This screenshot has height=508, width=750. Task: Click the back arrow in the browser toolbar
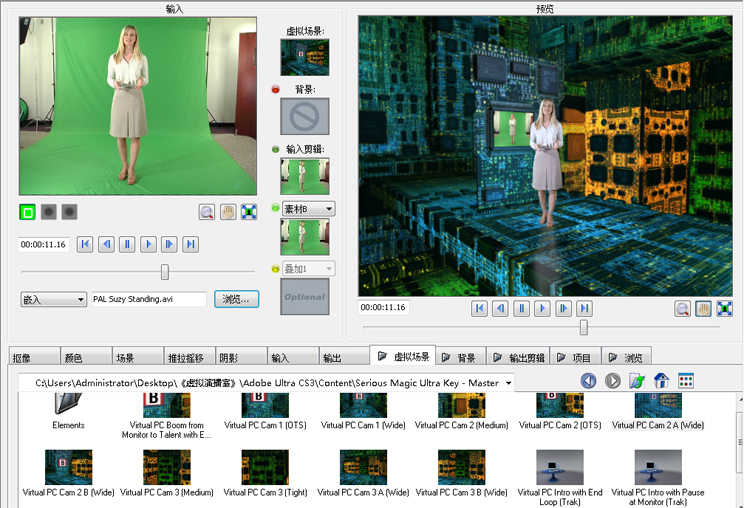click(589, 381)
